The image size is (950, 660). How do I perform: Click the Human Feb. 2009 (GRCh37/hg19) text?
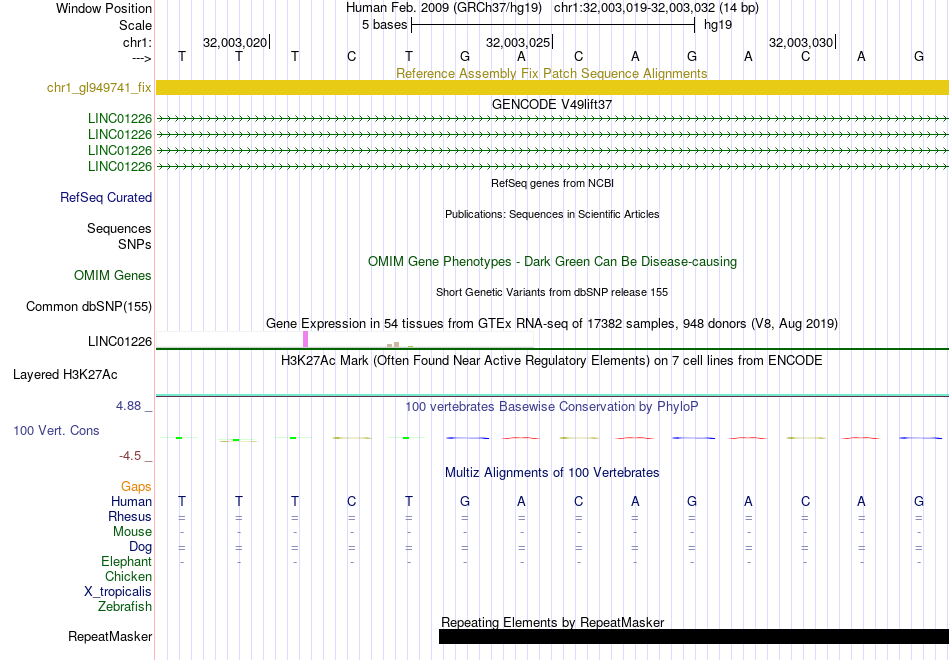point(446,8)
